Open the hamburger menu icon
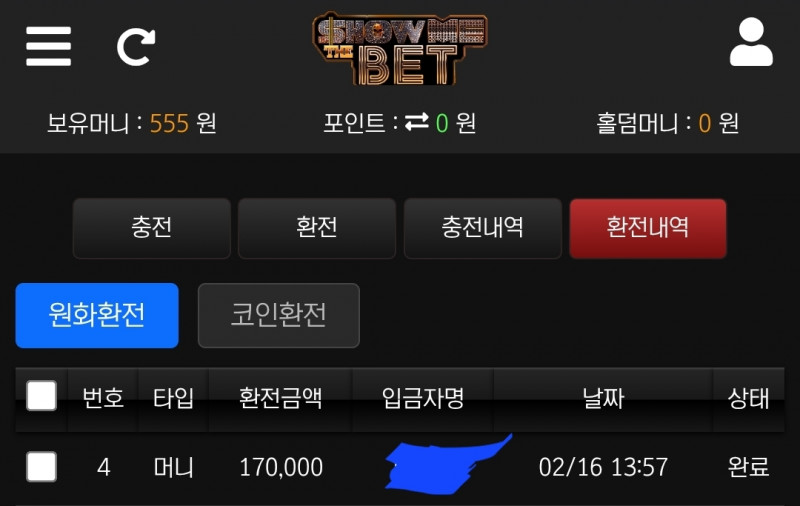The image size is (800, 506). 48,46
